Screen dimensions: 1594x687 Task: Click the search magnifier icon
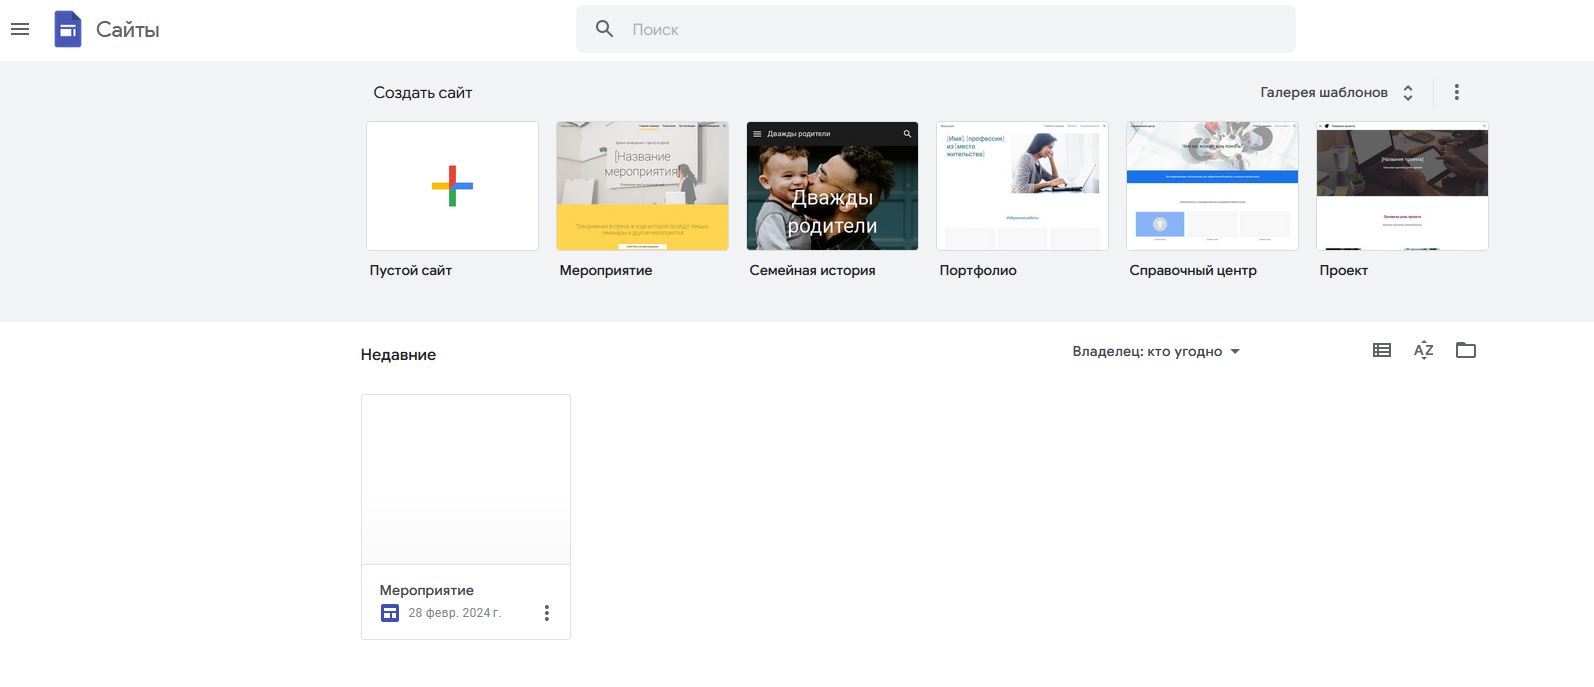coord(604,29)
